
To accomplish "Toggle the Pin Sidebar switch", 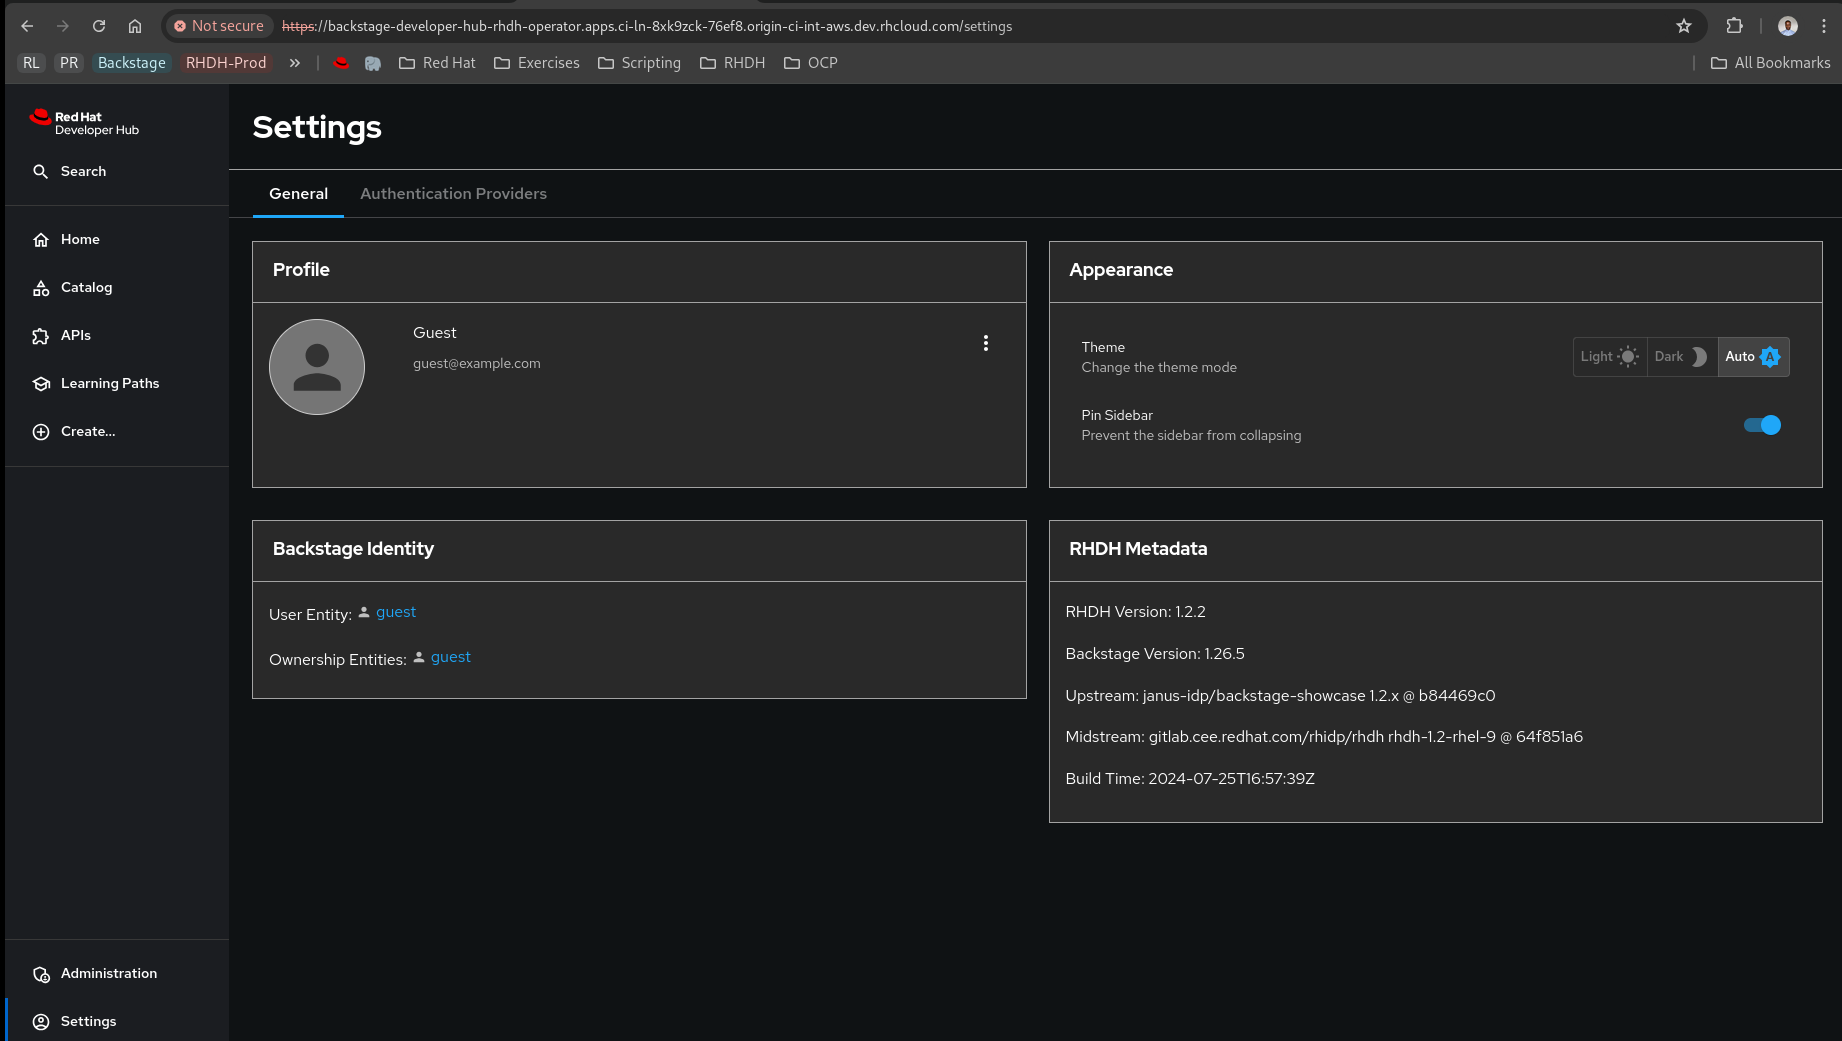I will coord(1762,425).
